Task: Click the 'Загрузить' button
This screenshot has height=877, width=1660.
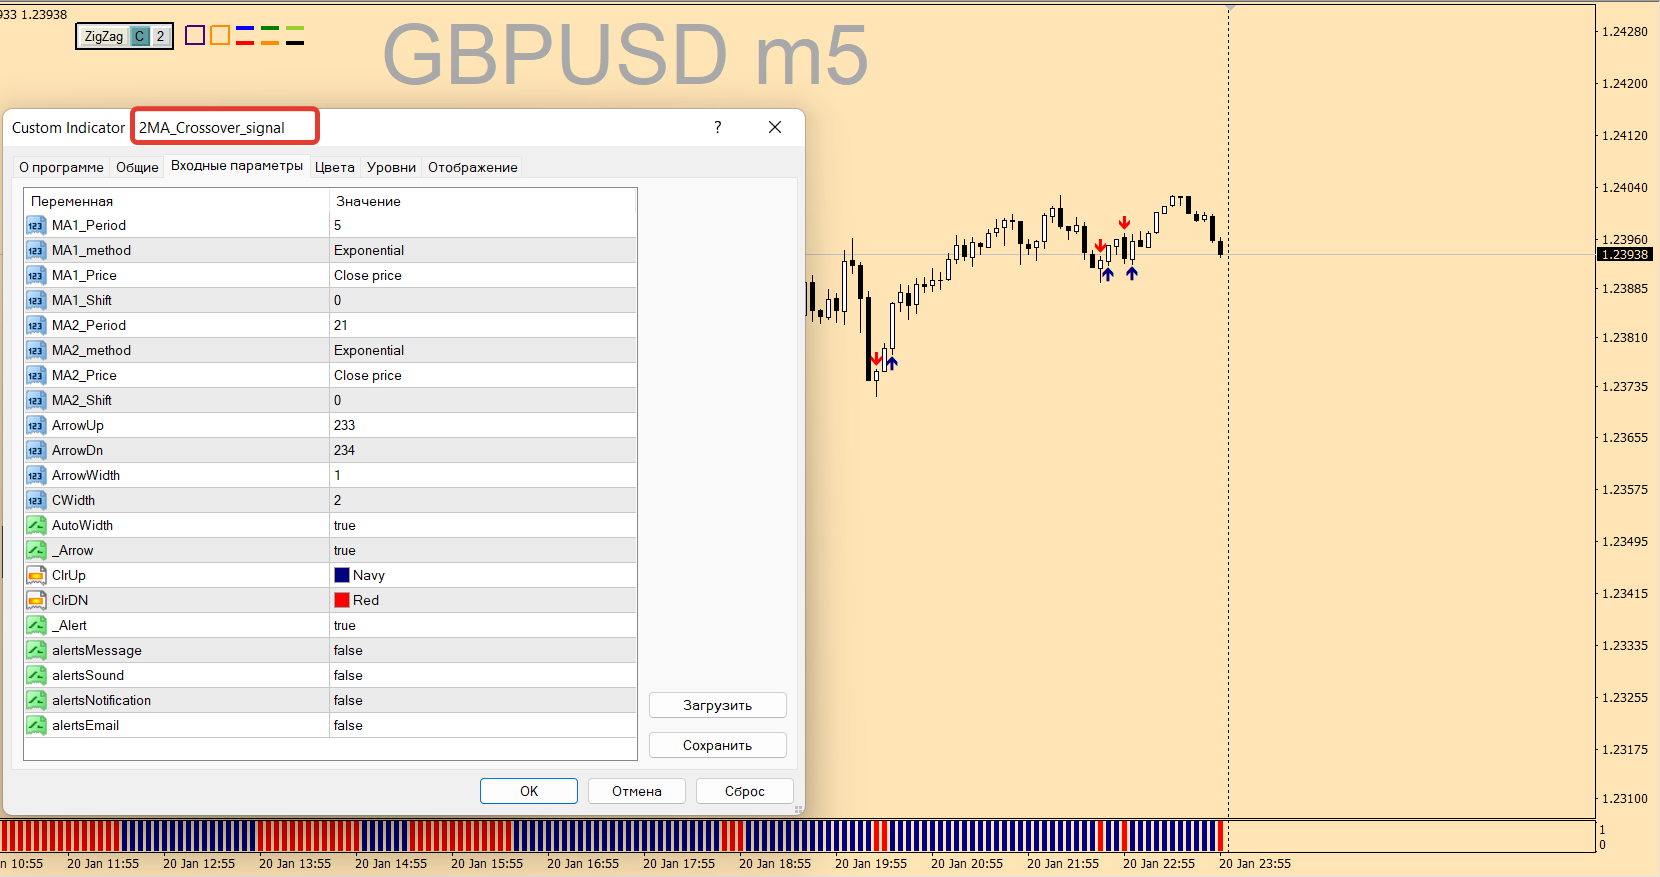Action: pos(718,705)
